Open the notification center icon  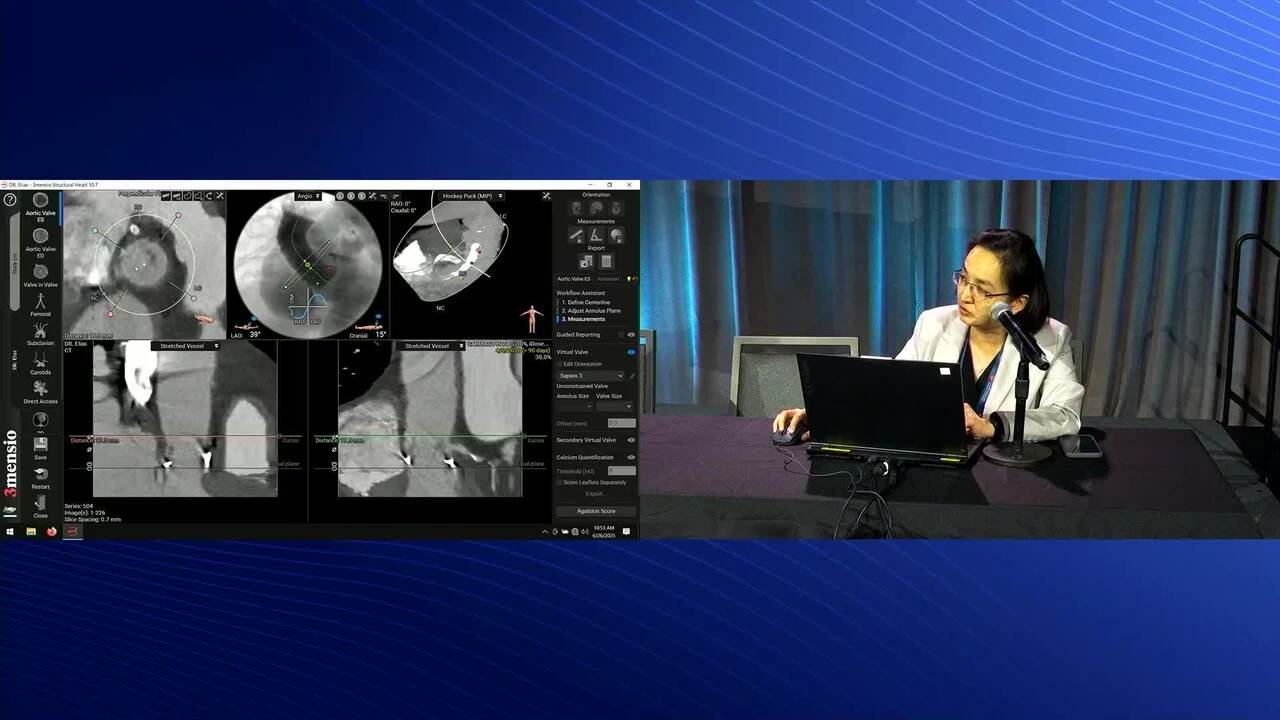[x=626, y=532]
